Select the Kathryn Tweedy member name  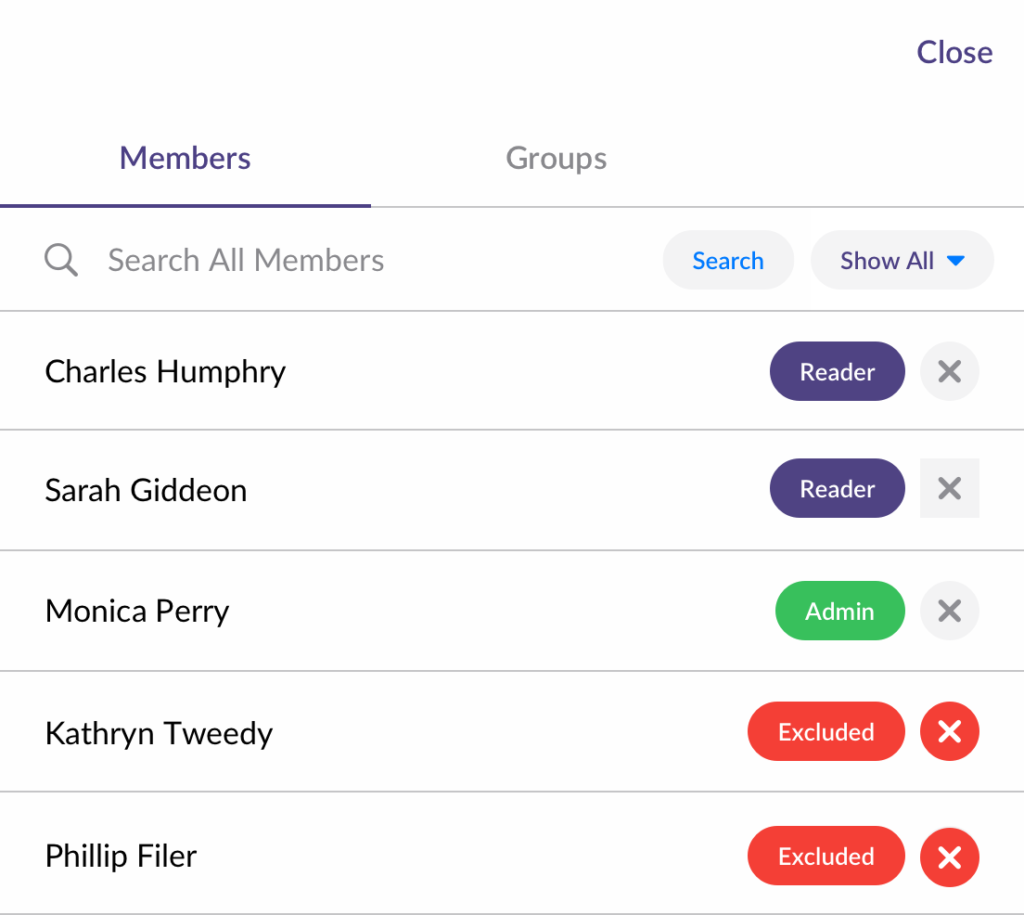(159, 733)
